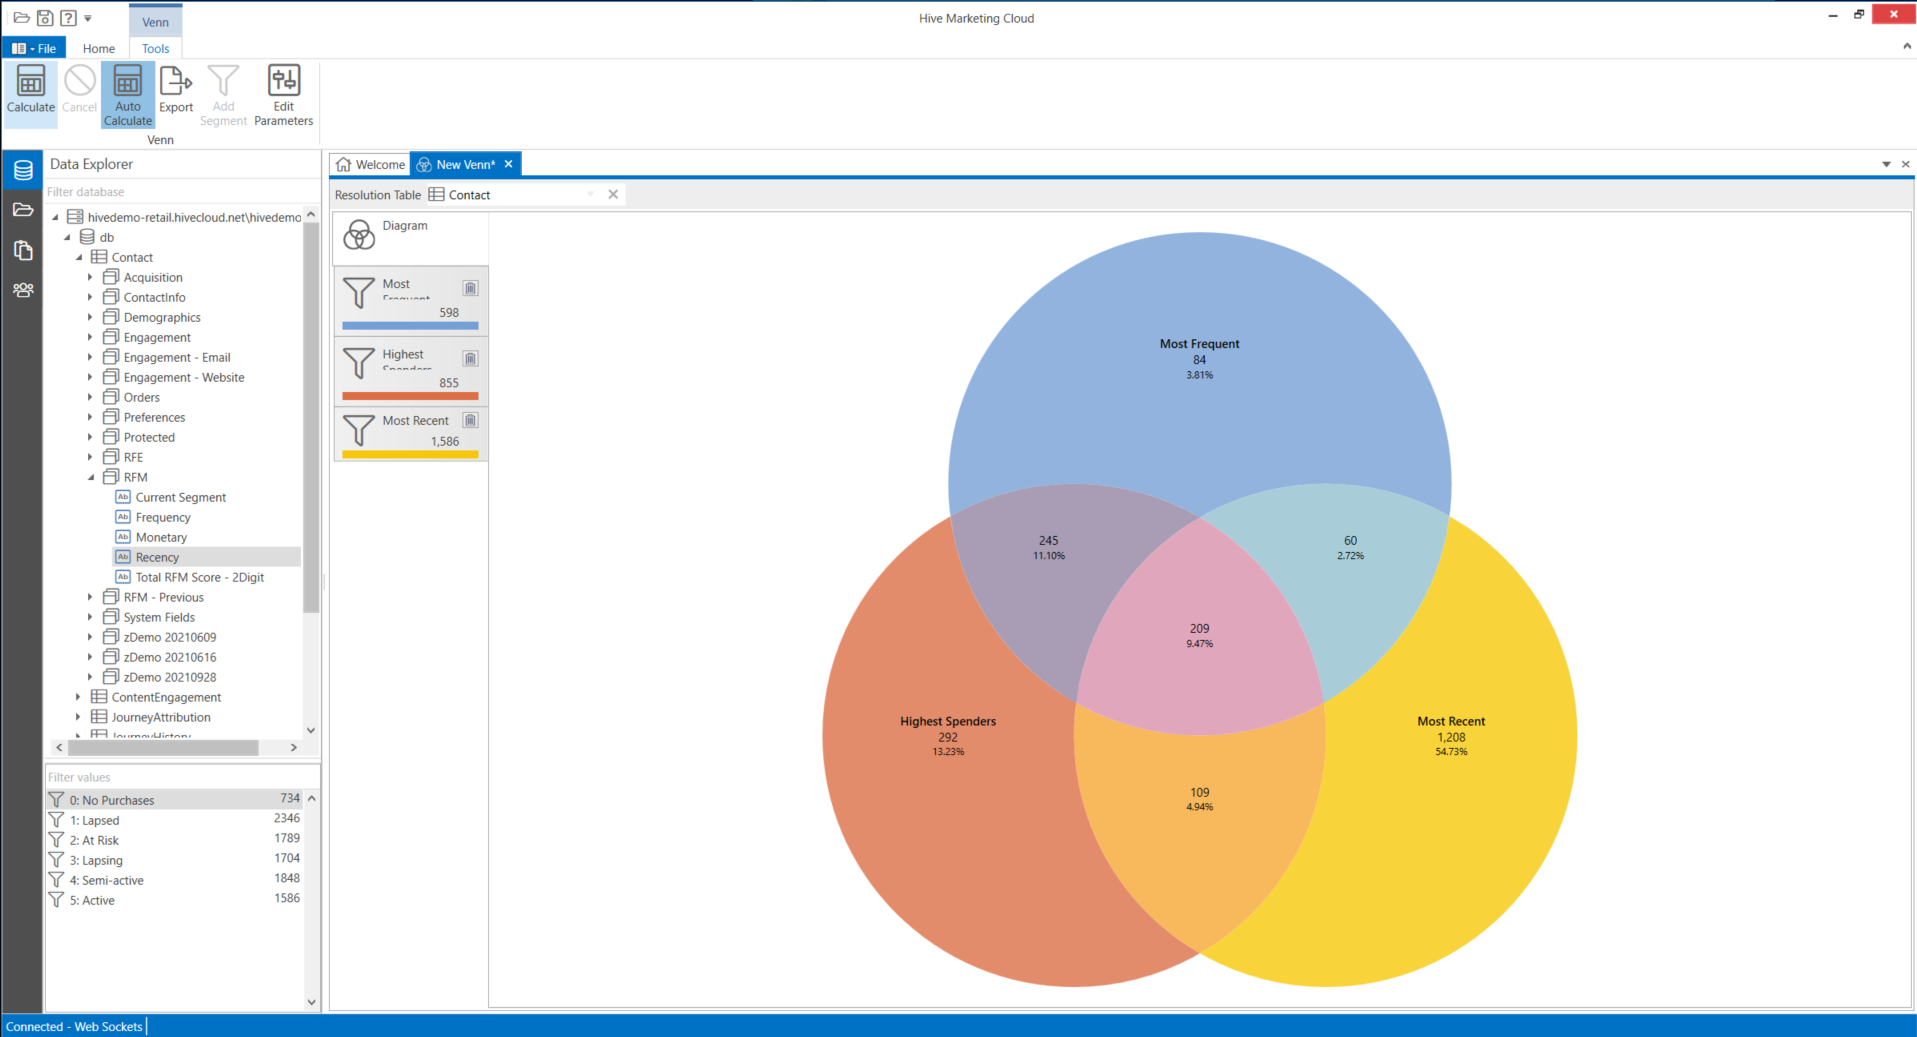This screenshot has width=1917, height=1037.
Task: Expand the Acquisition folder
Action: (90, 277)
